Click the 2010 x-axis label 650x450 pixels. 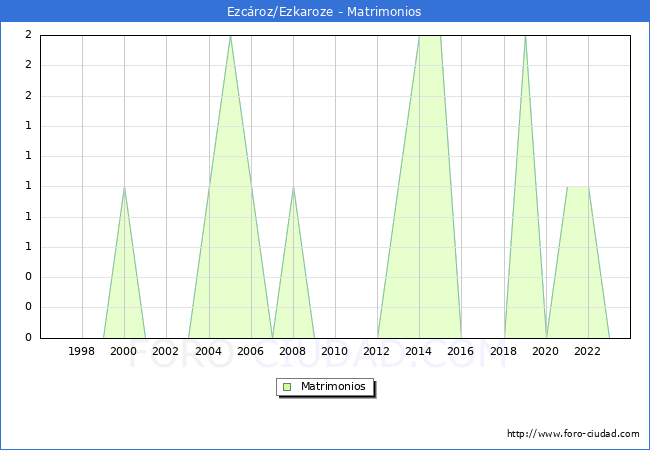(x=335, y=351)
